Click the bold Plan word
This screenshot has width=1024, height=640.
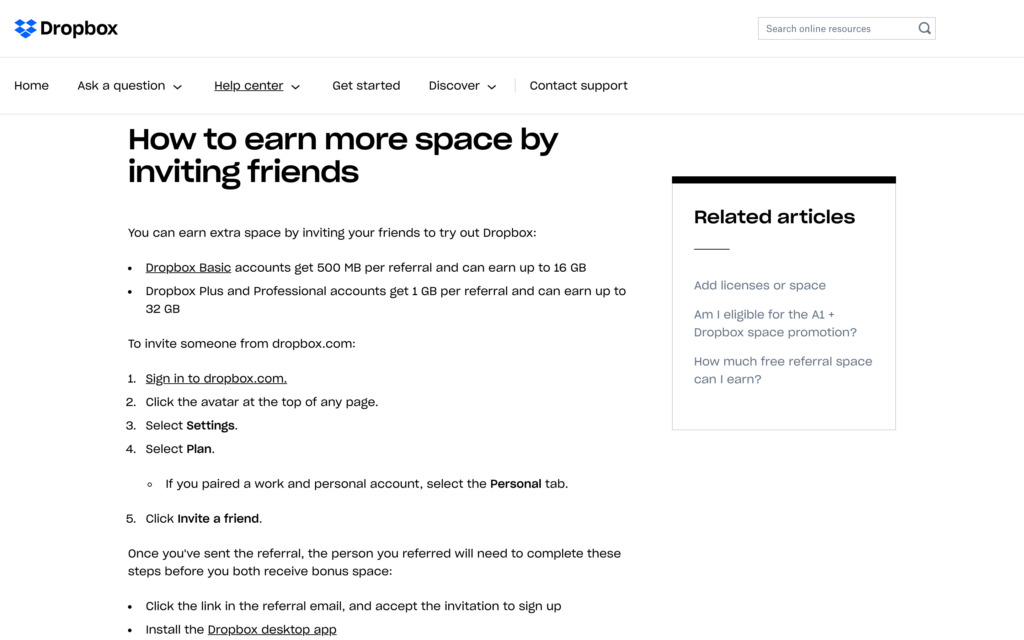click(x=199, y=449)
